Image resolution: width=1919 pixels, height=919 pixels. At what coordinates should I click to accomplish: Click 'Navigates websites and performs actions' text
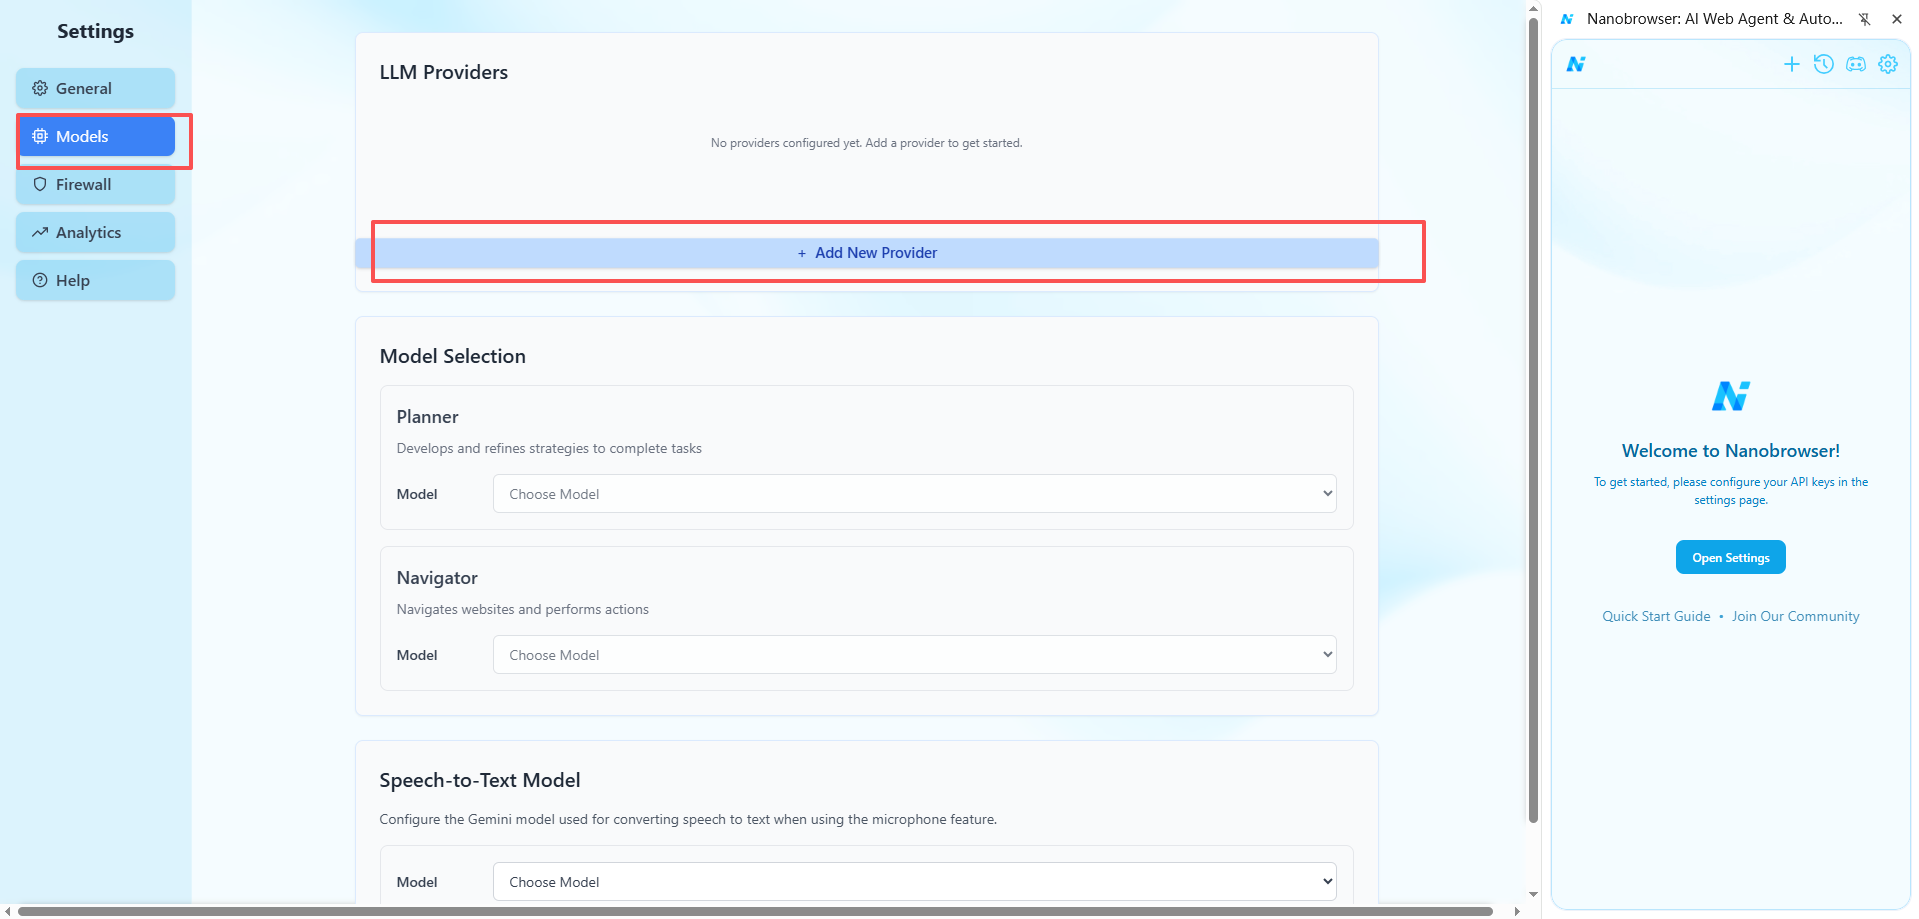523,609
